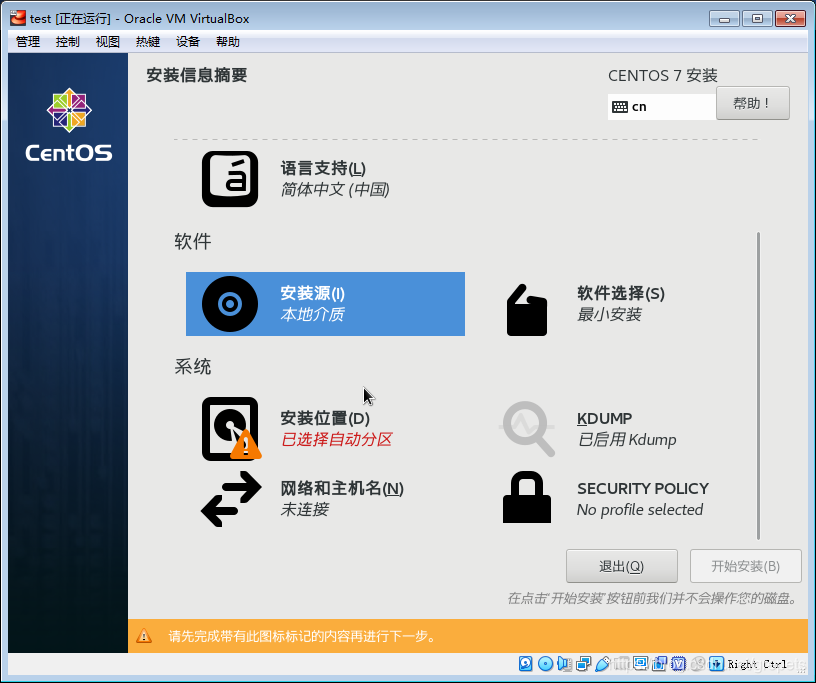Click the disk-operation hint text below buttons
Image resolution: width=816 pixels, height=683 pixels.
[653, 598]
